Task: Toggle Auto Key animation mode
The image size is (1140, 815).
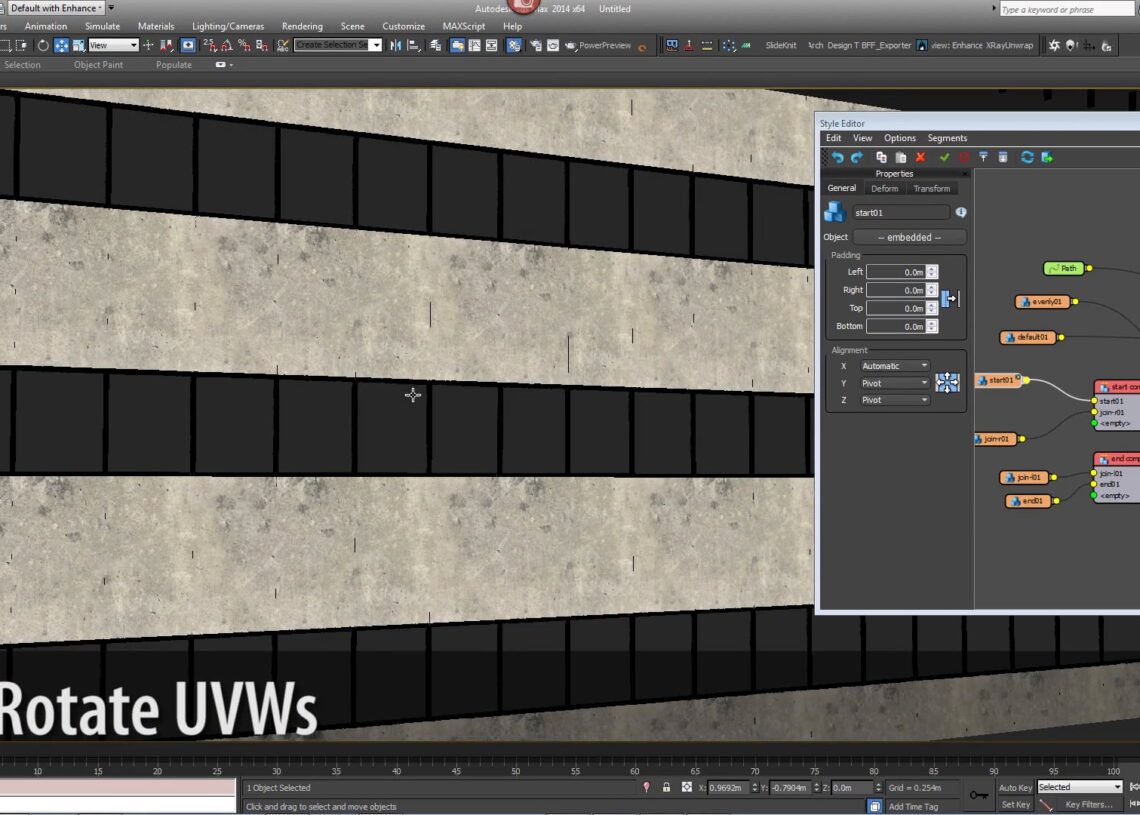Action: tap(1015, 787)
